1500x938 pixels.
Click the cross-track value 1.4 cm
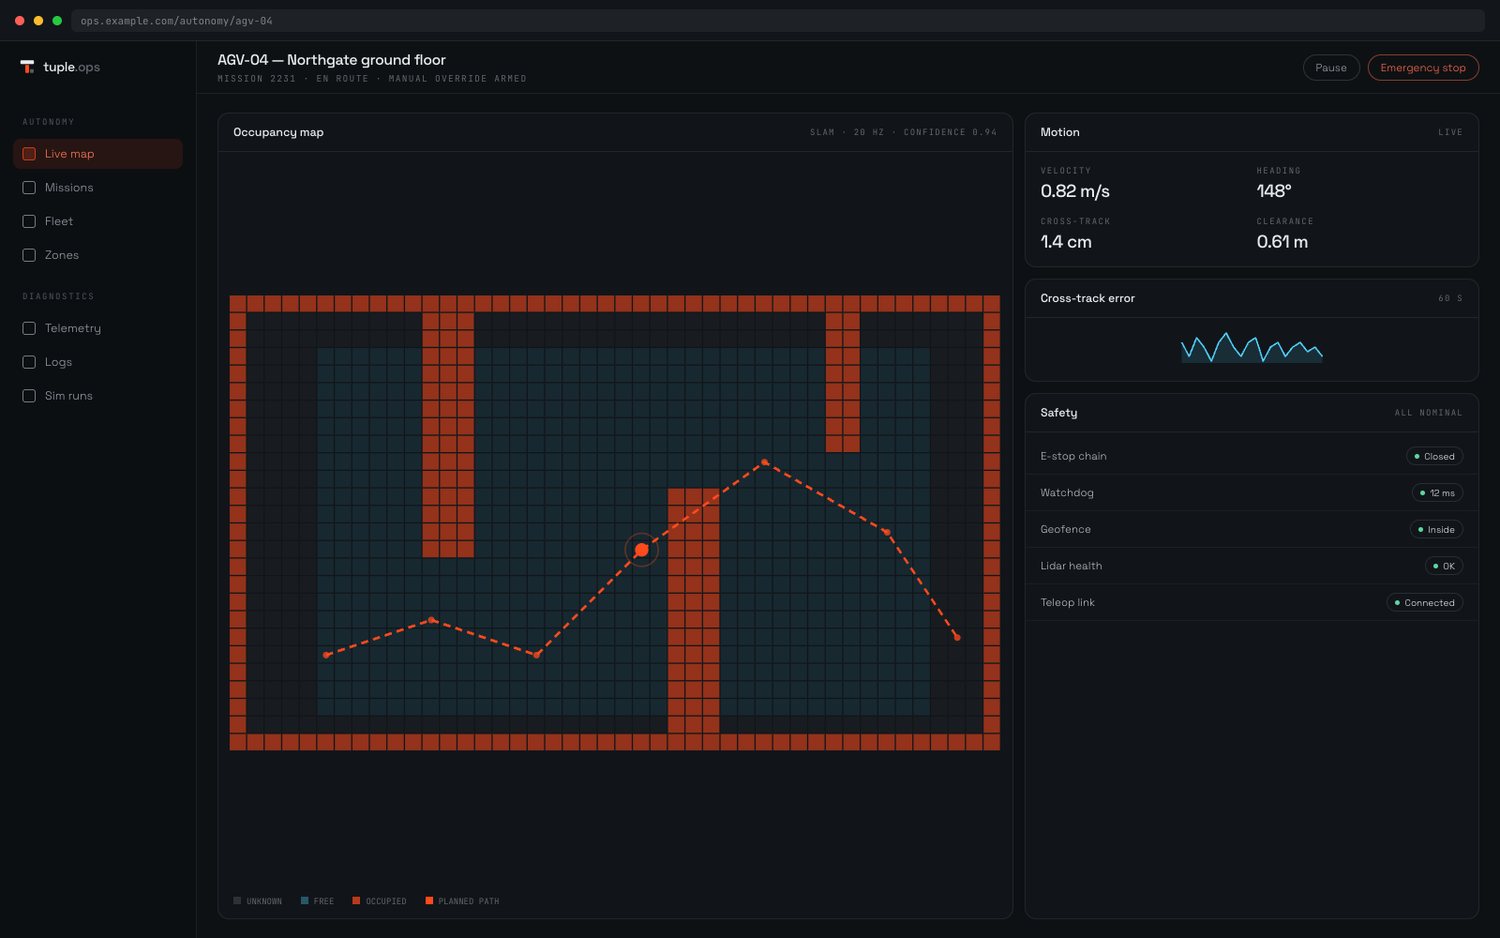tap(1066, 242)
